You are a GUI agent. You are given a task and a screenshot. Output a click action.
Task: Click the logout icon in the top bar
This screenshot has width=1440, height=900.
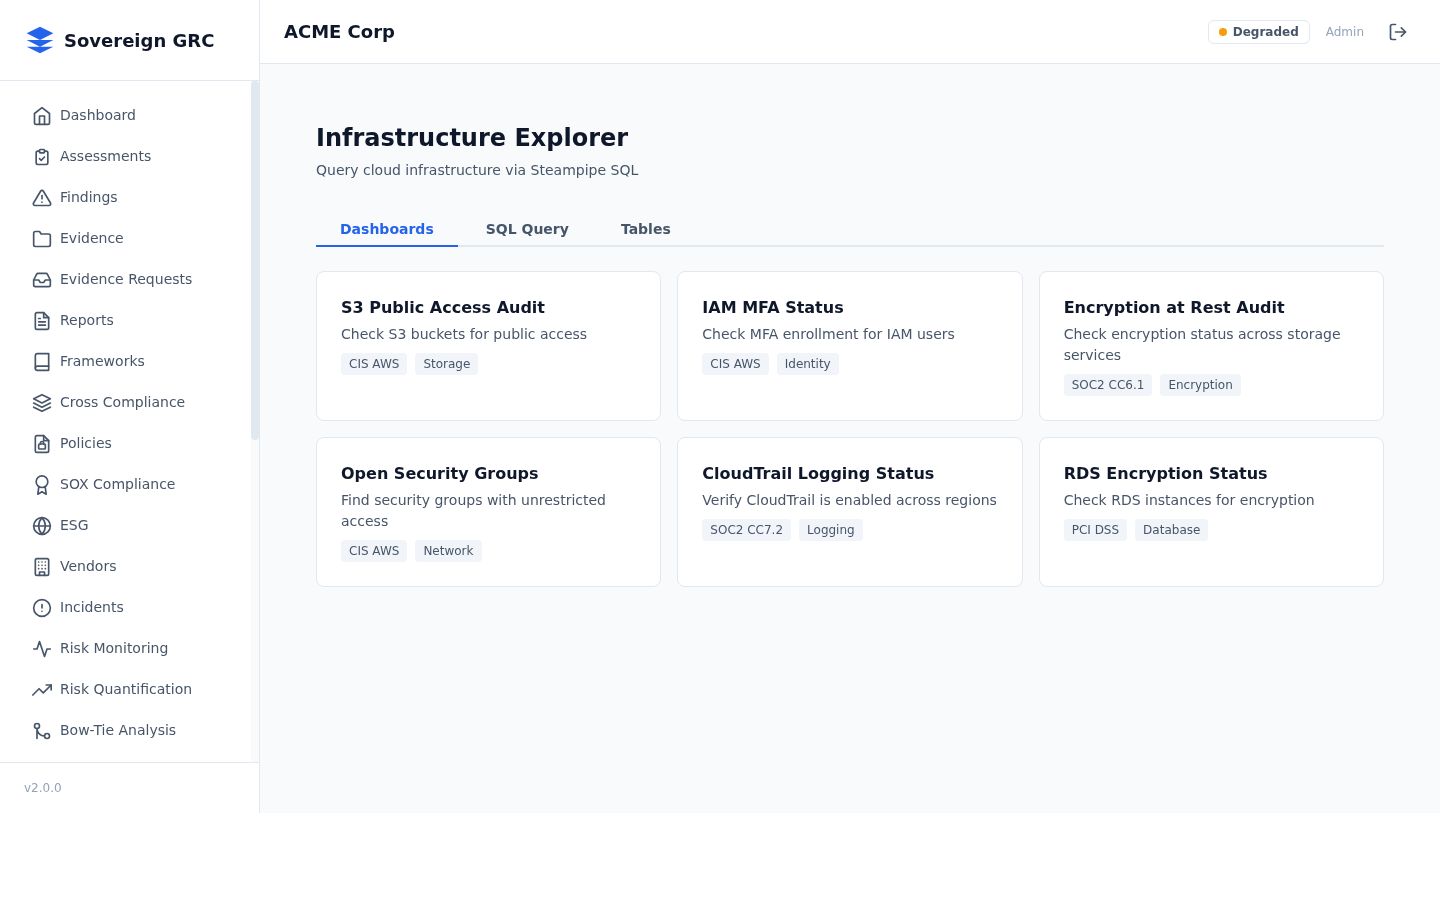point(1398,31)
